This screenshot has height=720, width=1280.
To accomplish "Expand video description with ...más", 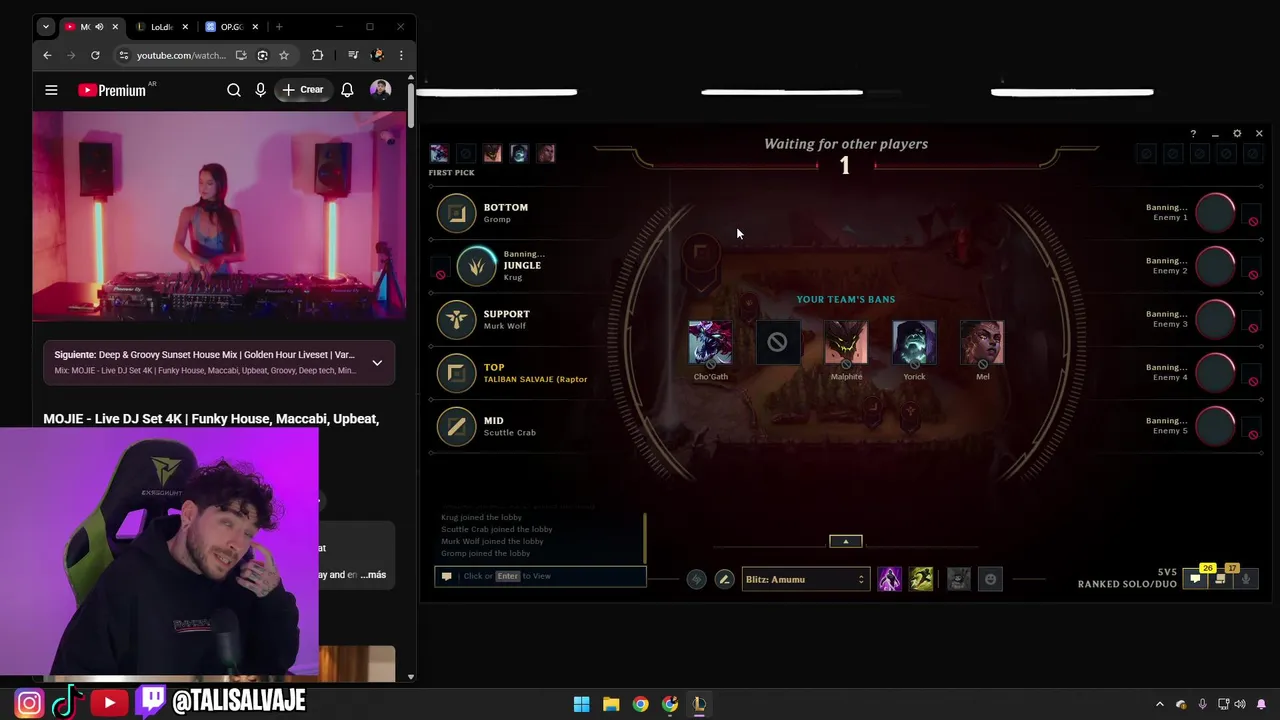I will tap(375, 575).
